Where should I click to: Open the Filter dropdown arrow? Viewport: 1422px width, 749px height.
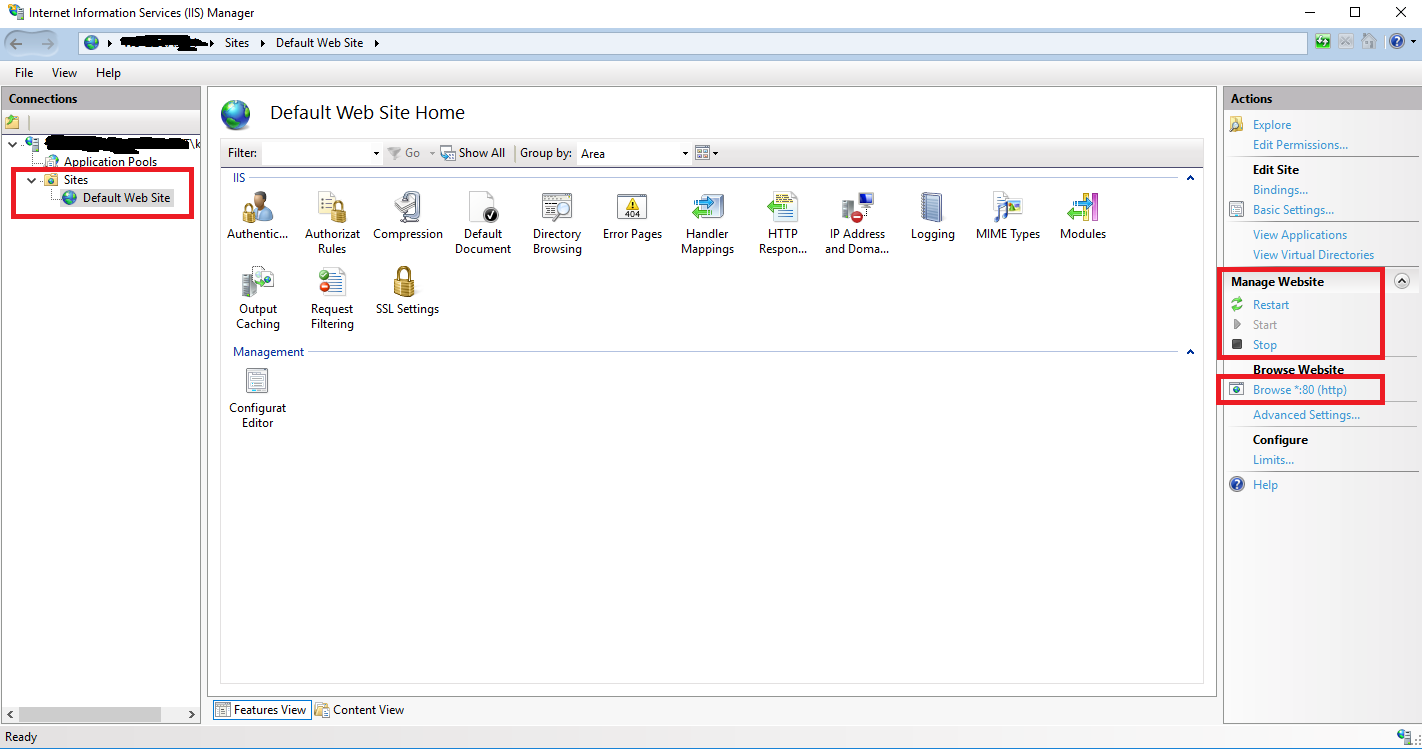click(376, 154)
